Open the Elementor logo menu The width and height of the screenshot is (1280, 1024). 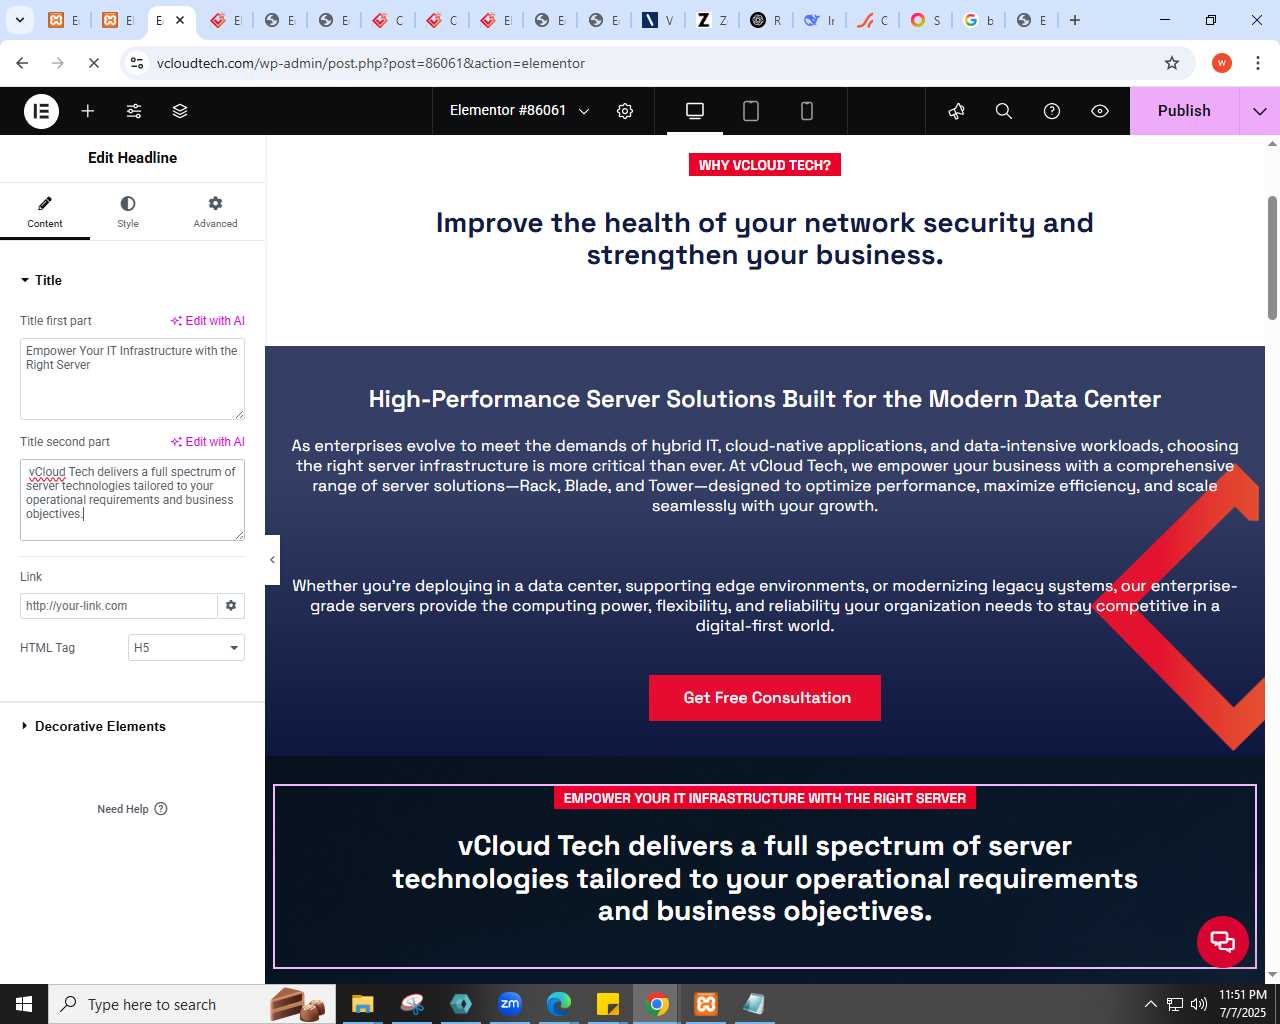[x=42, y=111]
